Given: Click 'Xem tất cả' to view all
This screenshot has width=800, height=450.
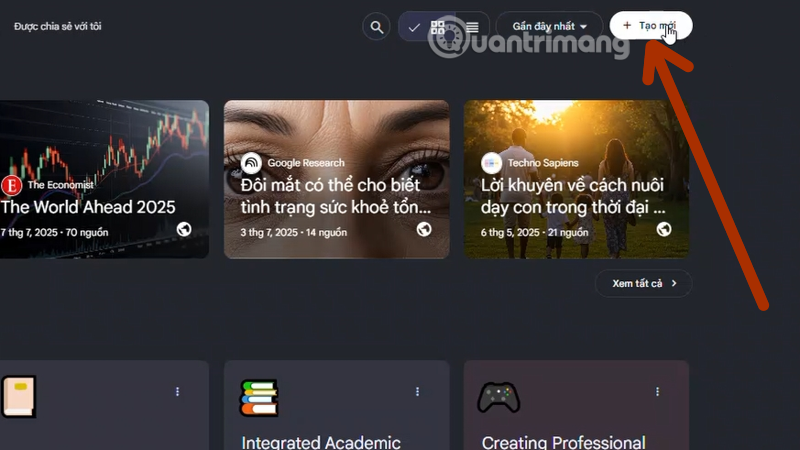Looking at the screenshot, I should (643, 283).
